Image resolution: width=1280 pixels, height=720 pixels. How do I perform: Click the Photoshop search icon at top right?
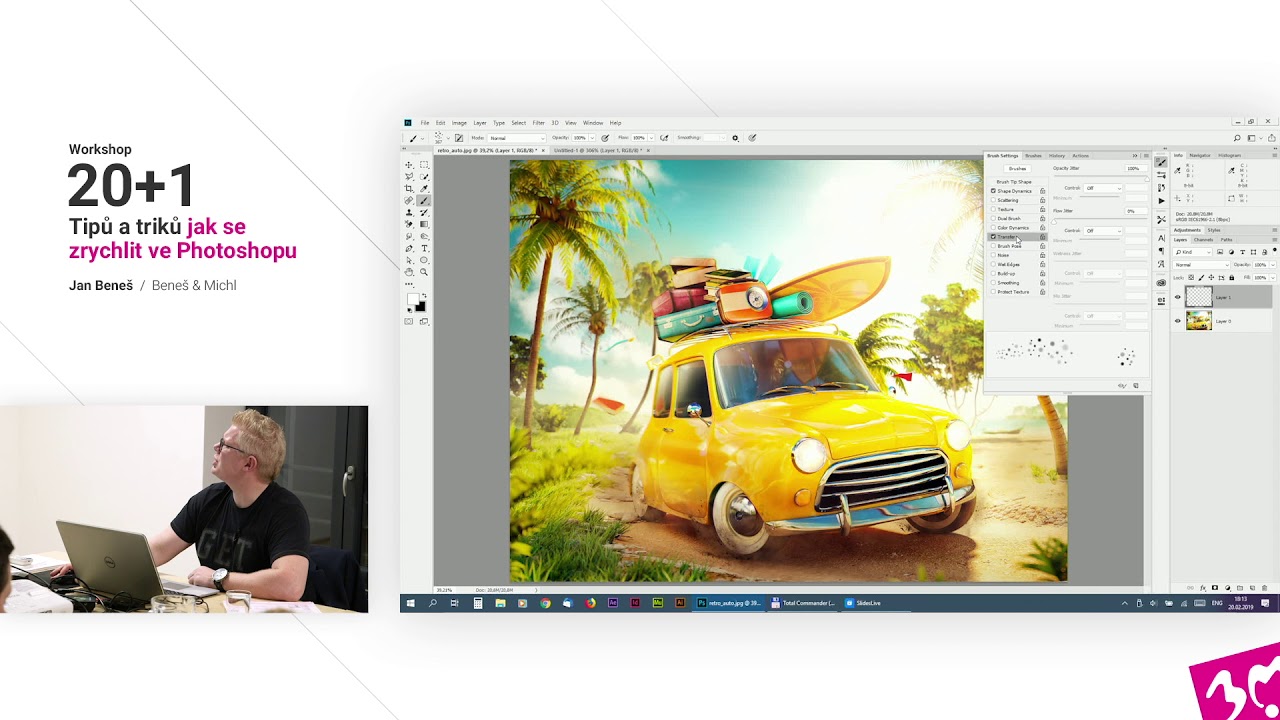[x=1237, y=138]
